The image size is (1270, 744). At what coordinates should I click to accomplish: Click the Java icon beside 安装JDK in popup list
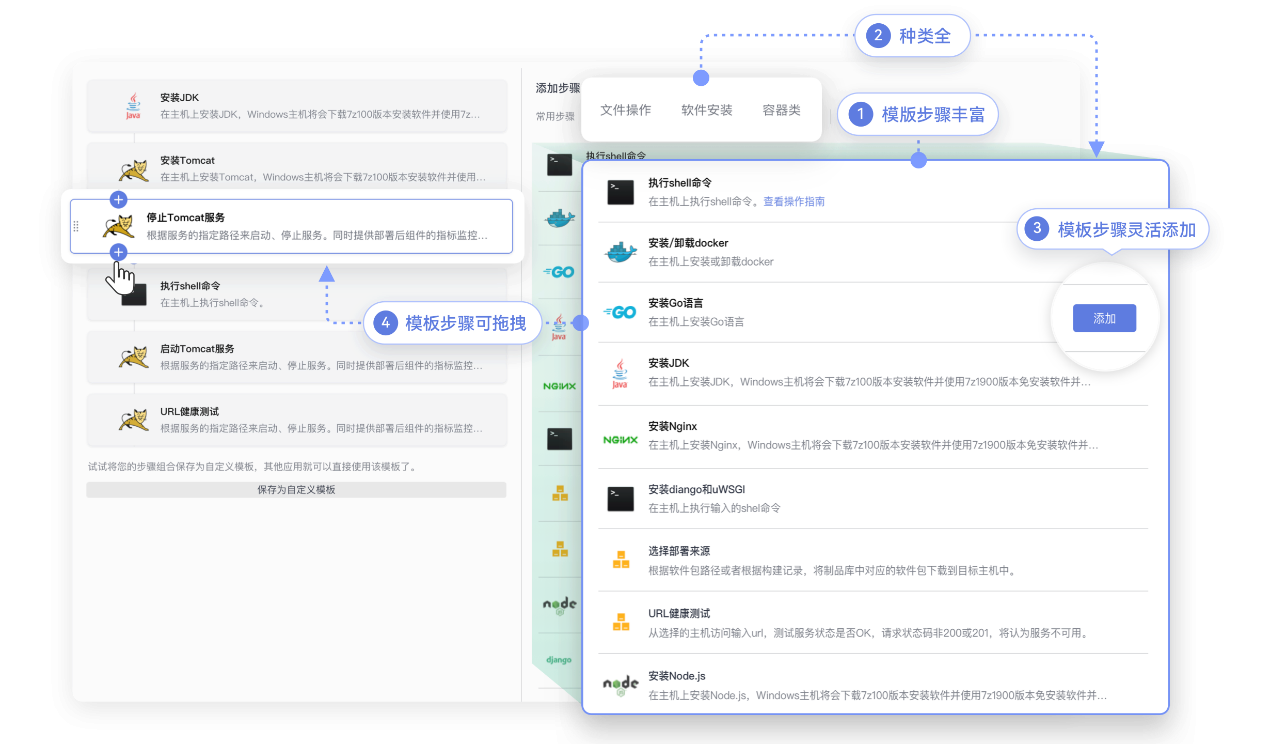(620, 373)
